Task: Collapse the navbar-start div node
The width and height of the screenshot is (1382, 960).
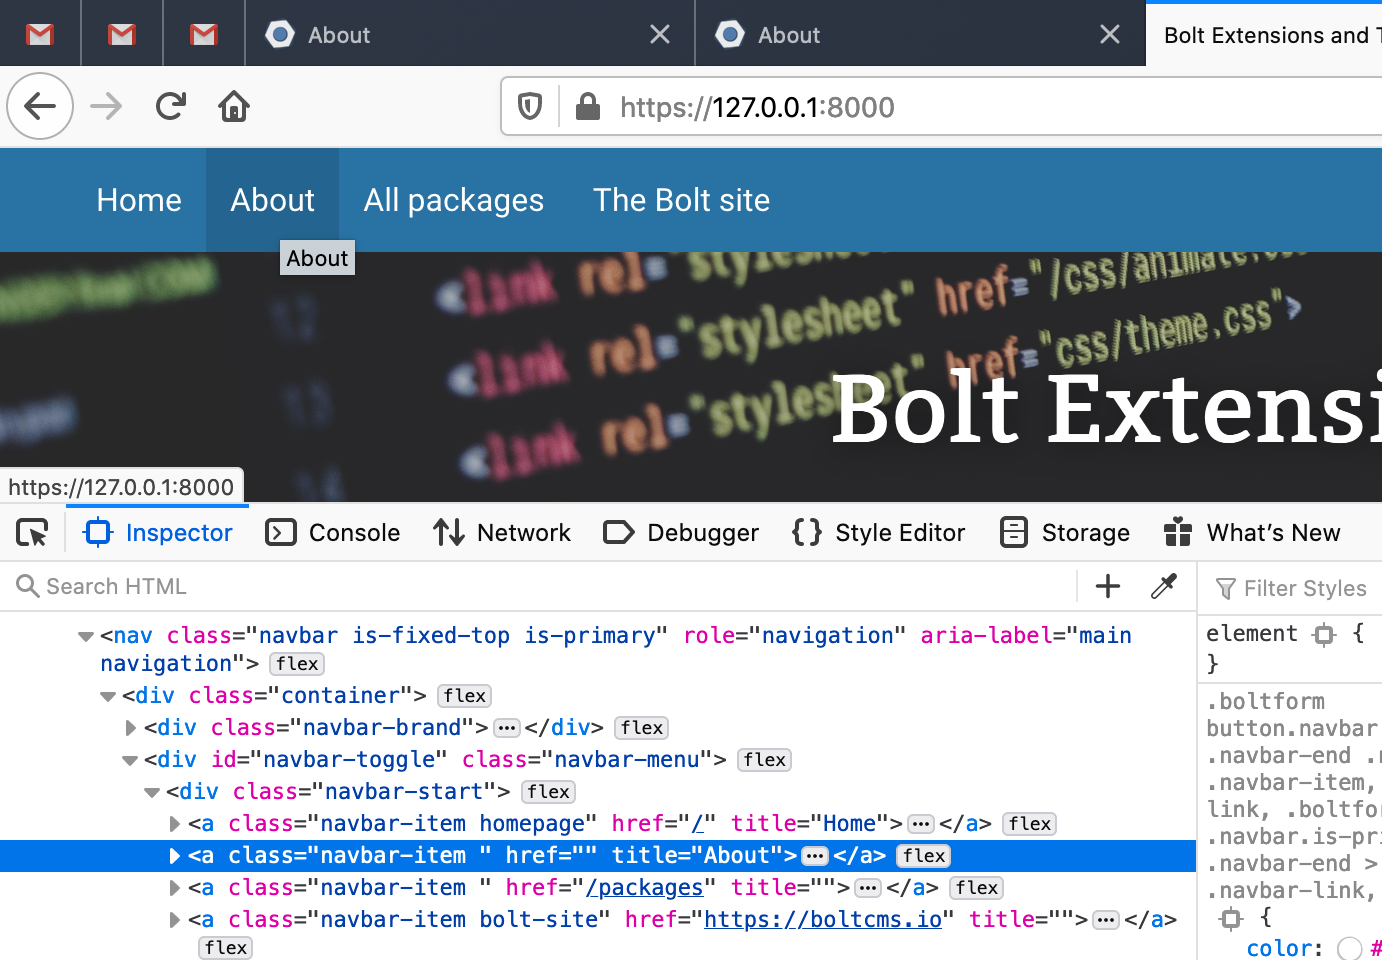Action: click(152, 792)
